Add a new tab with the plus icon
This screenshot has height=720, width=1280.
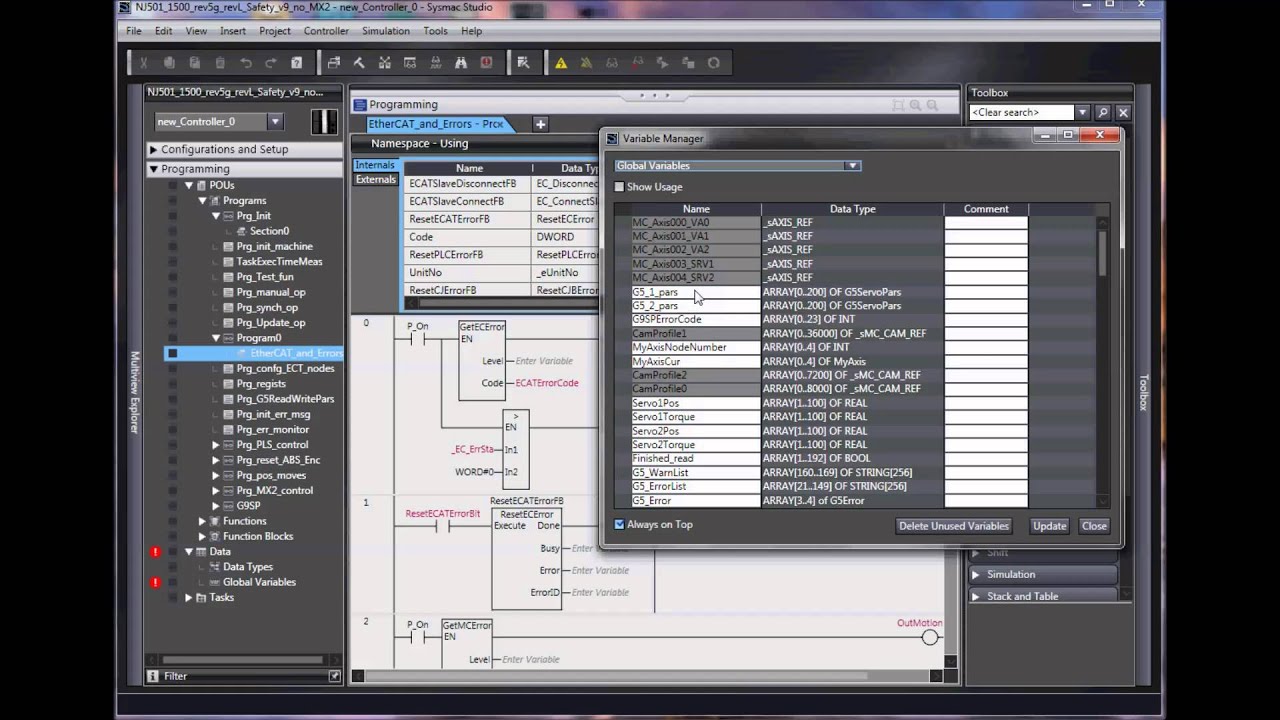[540, 124]
